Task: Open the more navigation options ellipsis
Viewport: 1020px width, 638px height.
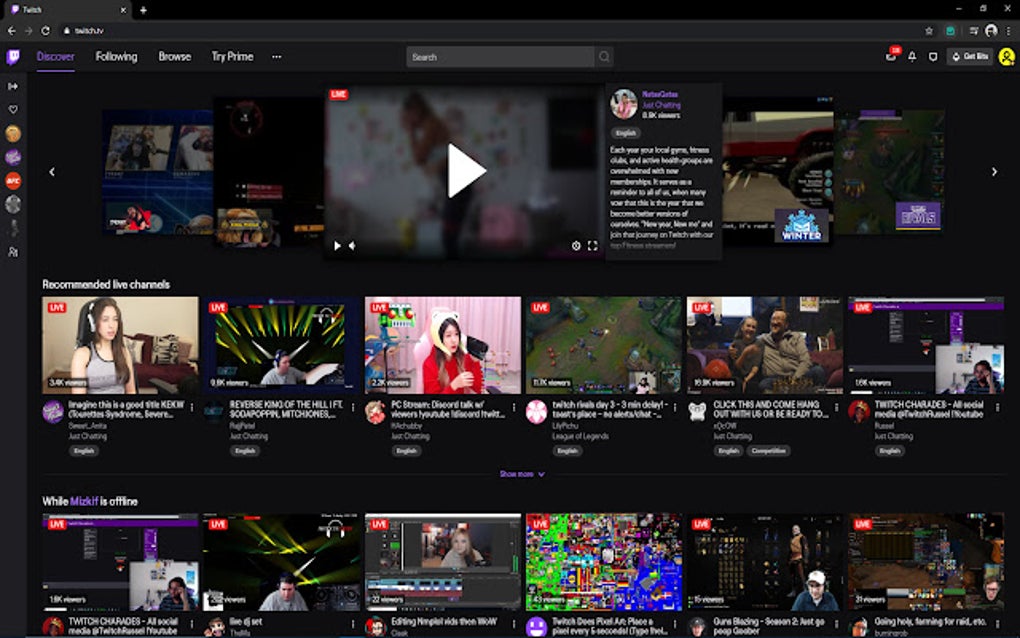Action: pos(277,57)
